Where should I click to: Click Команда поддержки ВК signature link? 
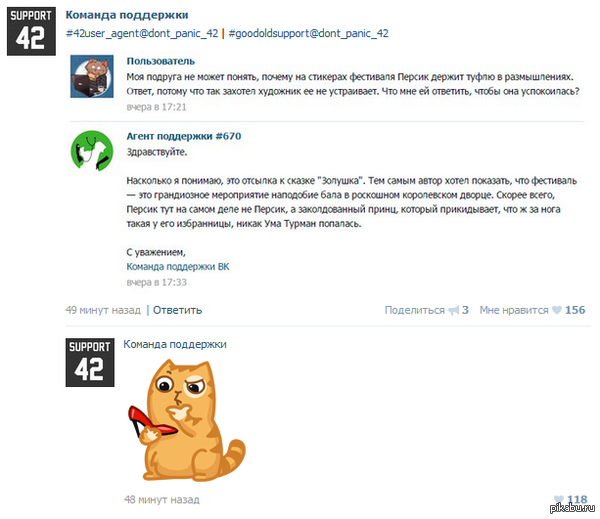tap(178, 267)
